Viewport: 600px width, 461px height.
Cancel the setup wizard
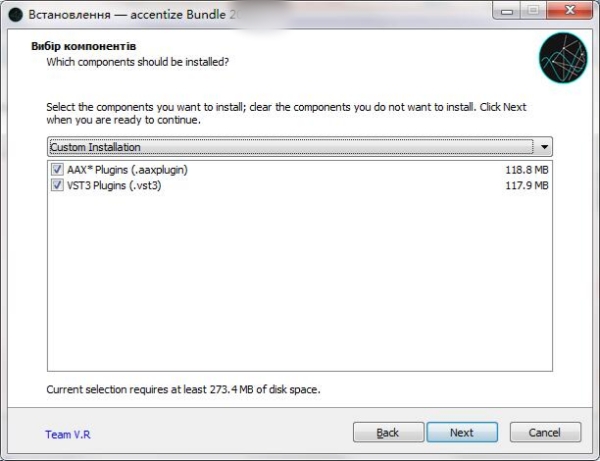(x=545, y=433)
